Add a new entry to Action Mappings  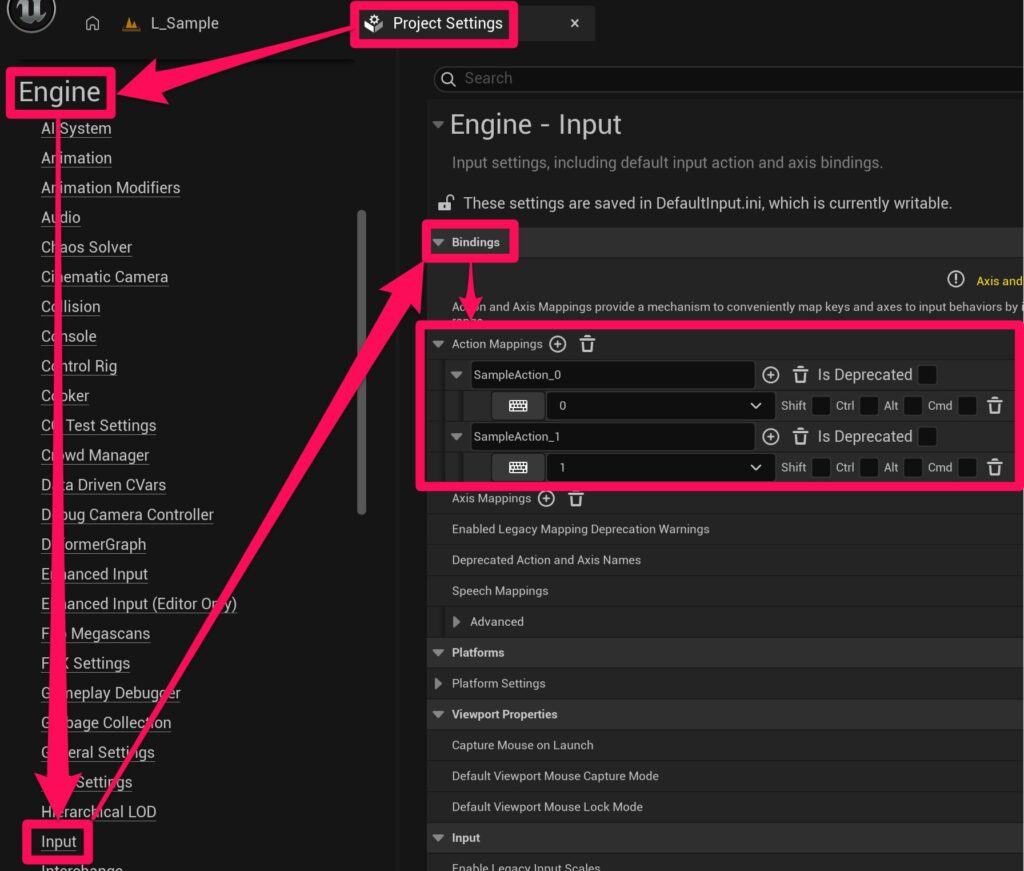pos(558,344)
